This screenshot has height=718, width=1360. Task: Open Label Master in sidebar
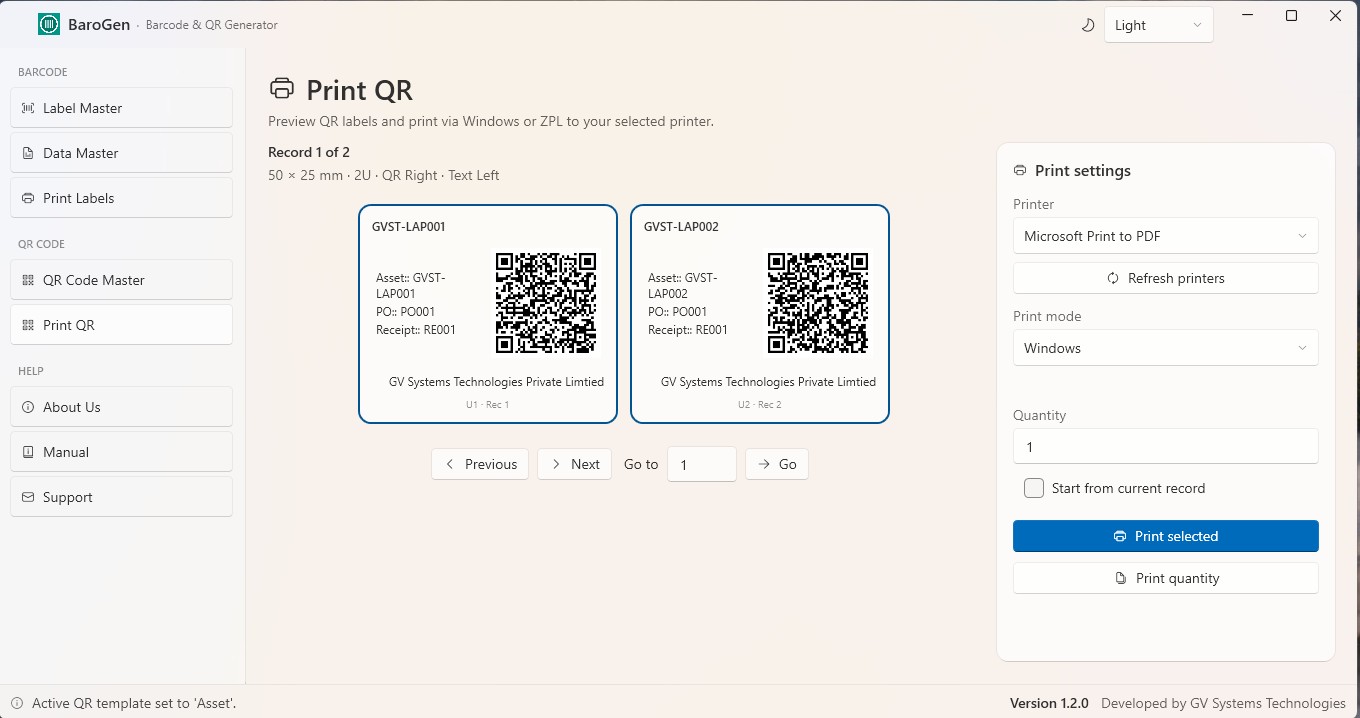[121, 108]
